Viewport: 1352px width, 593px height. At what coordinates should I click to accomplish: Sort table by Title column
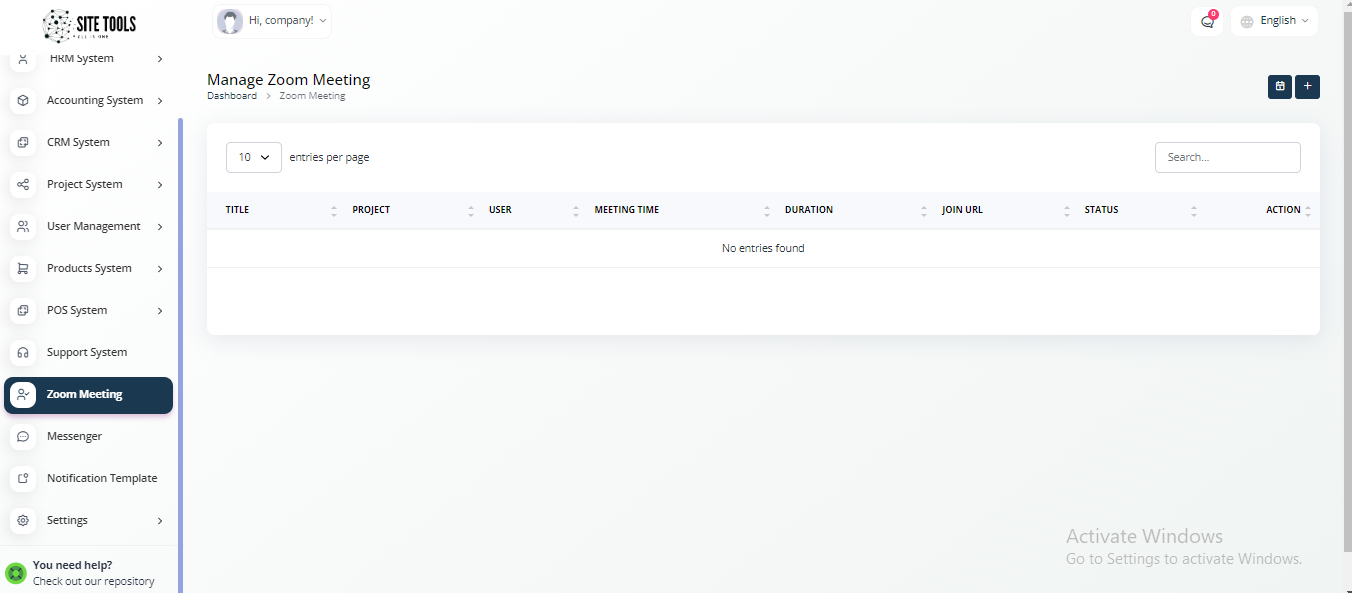(x=237, y=210)
